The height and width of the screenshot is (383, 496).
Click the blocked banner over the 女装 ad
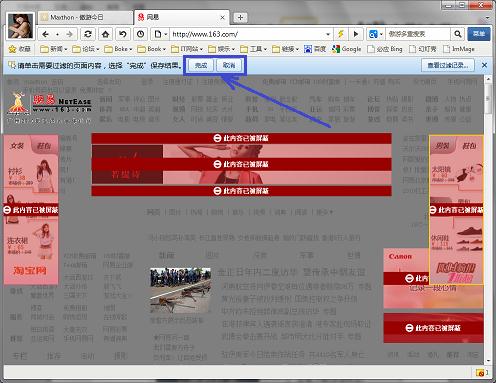pyautogui.click(x=31, y=210)
